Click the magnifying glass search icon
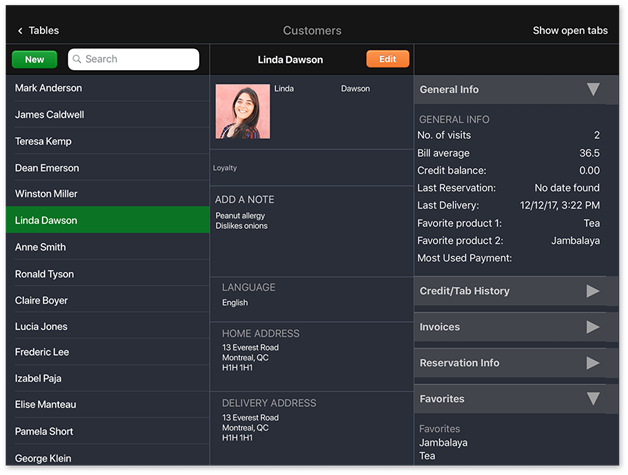 [77, 60]
